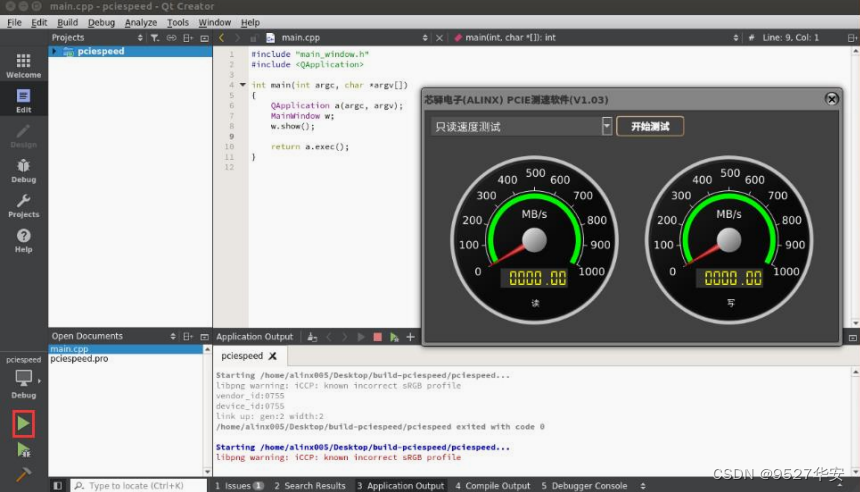The width and height of the screenshot is (860, 492).
Task: Re-run the application in output pane
Action: (x=361, y=337)
